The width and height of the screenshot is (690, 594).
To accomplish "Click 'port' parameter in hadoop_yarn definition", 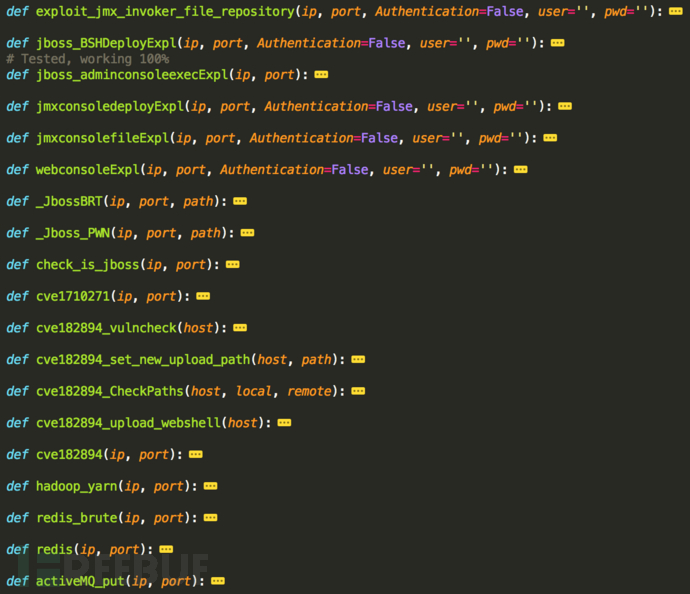I will click(169, 487).
